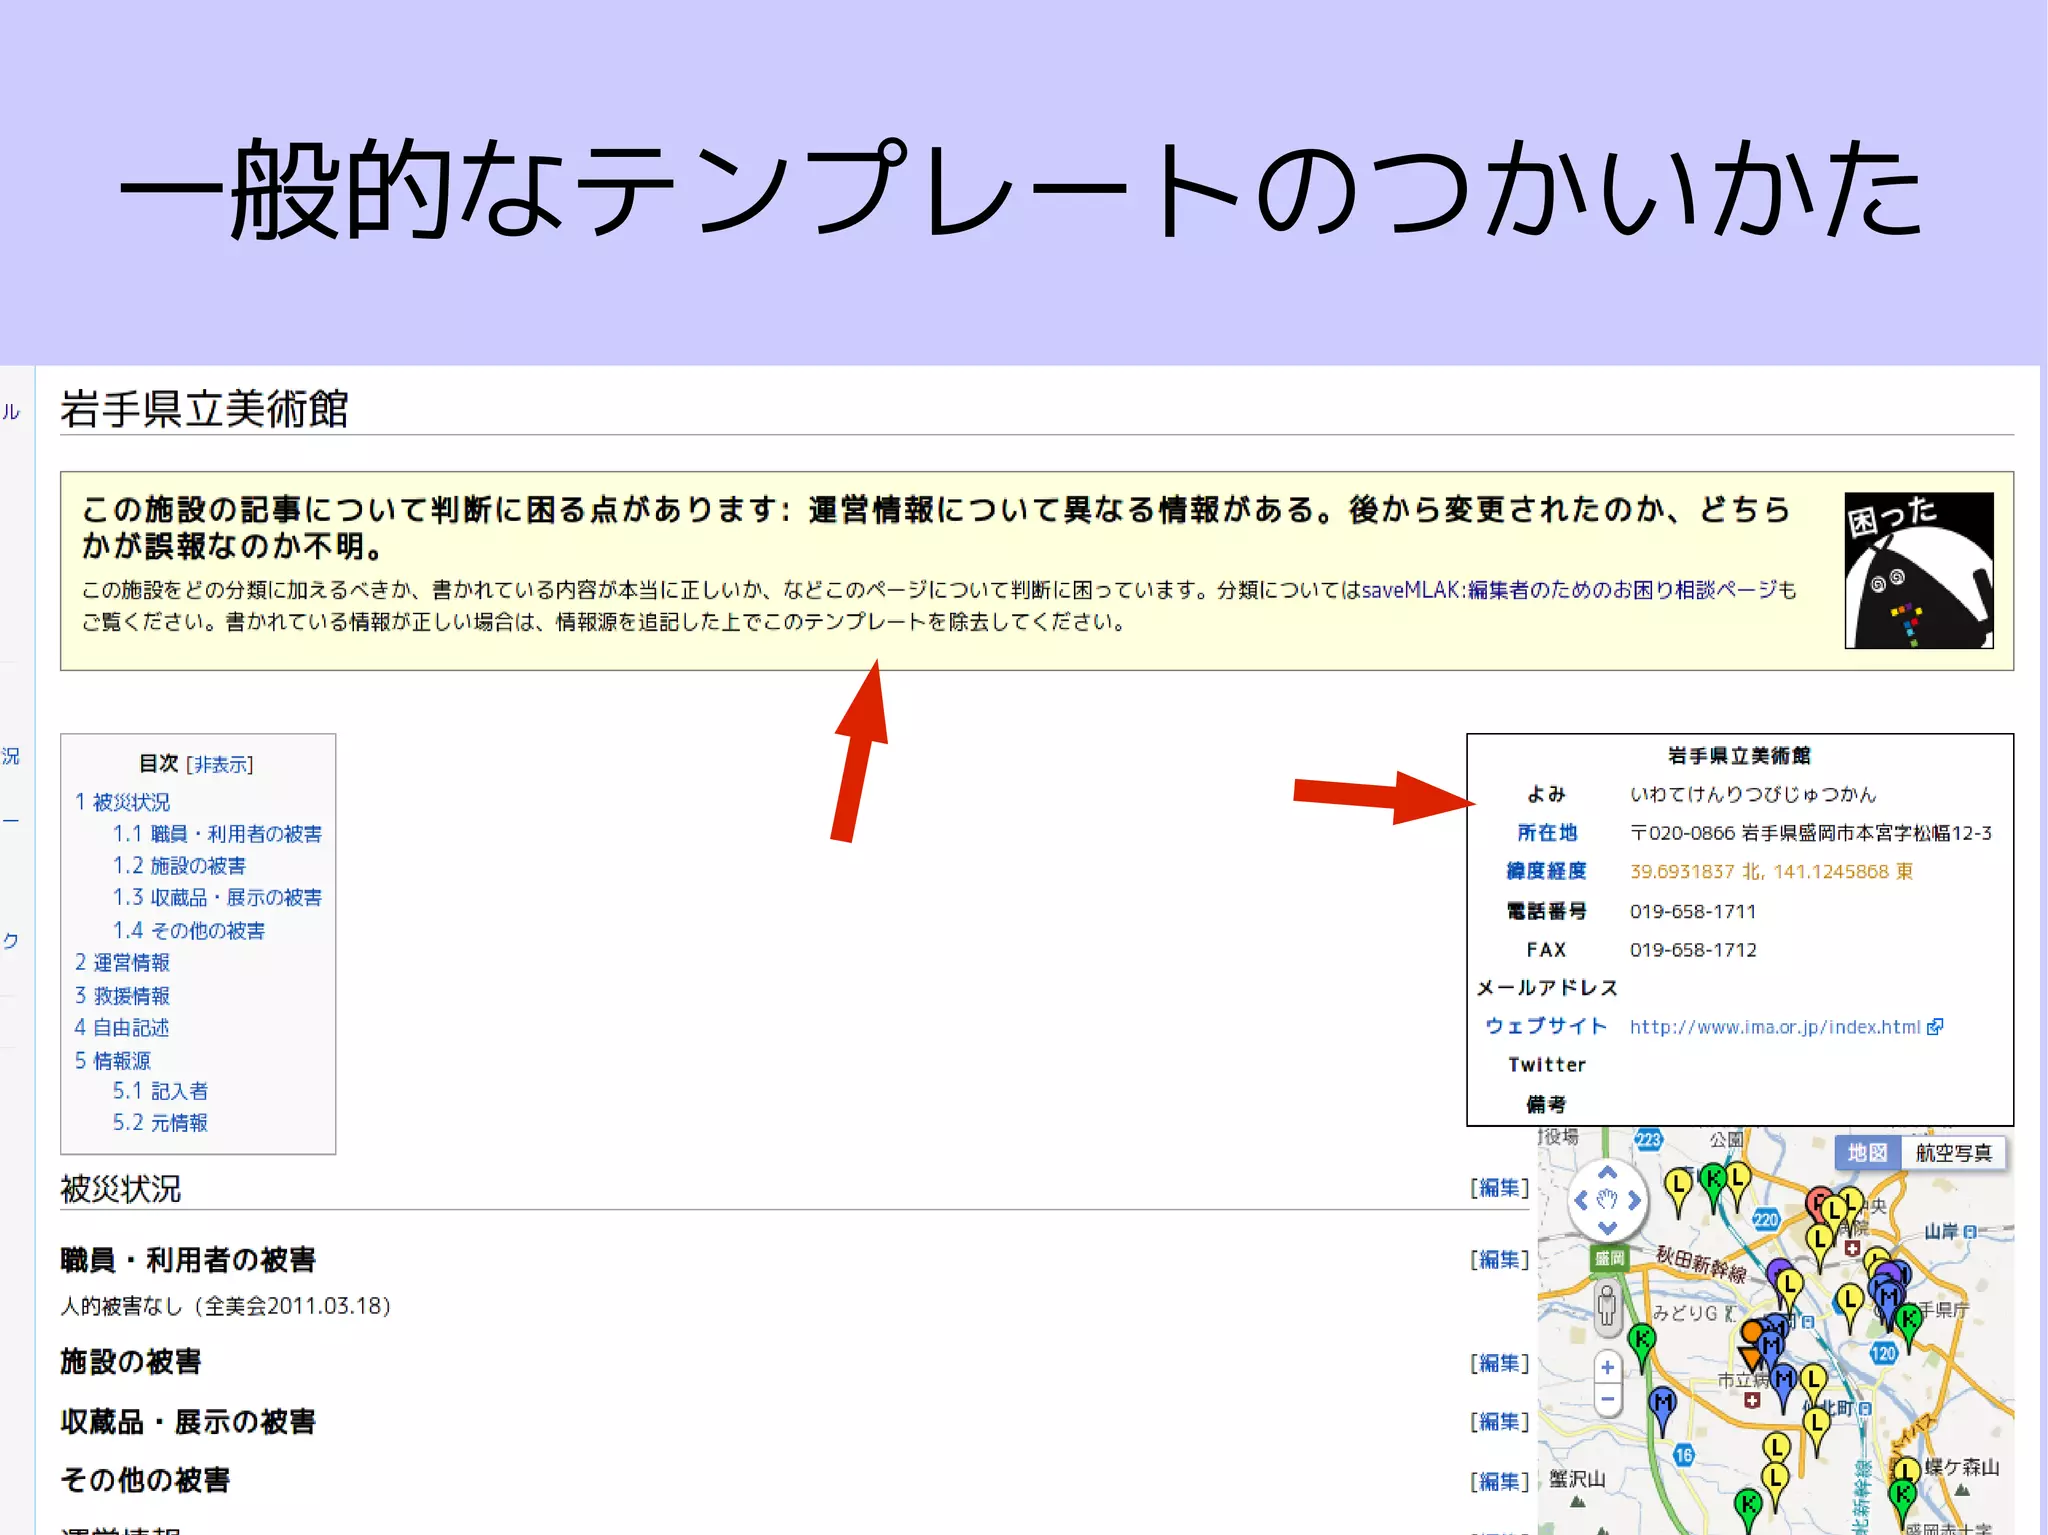Open TOC entry 1.2 施設の被害

click(179, 866)
